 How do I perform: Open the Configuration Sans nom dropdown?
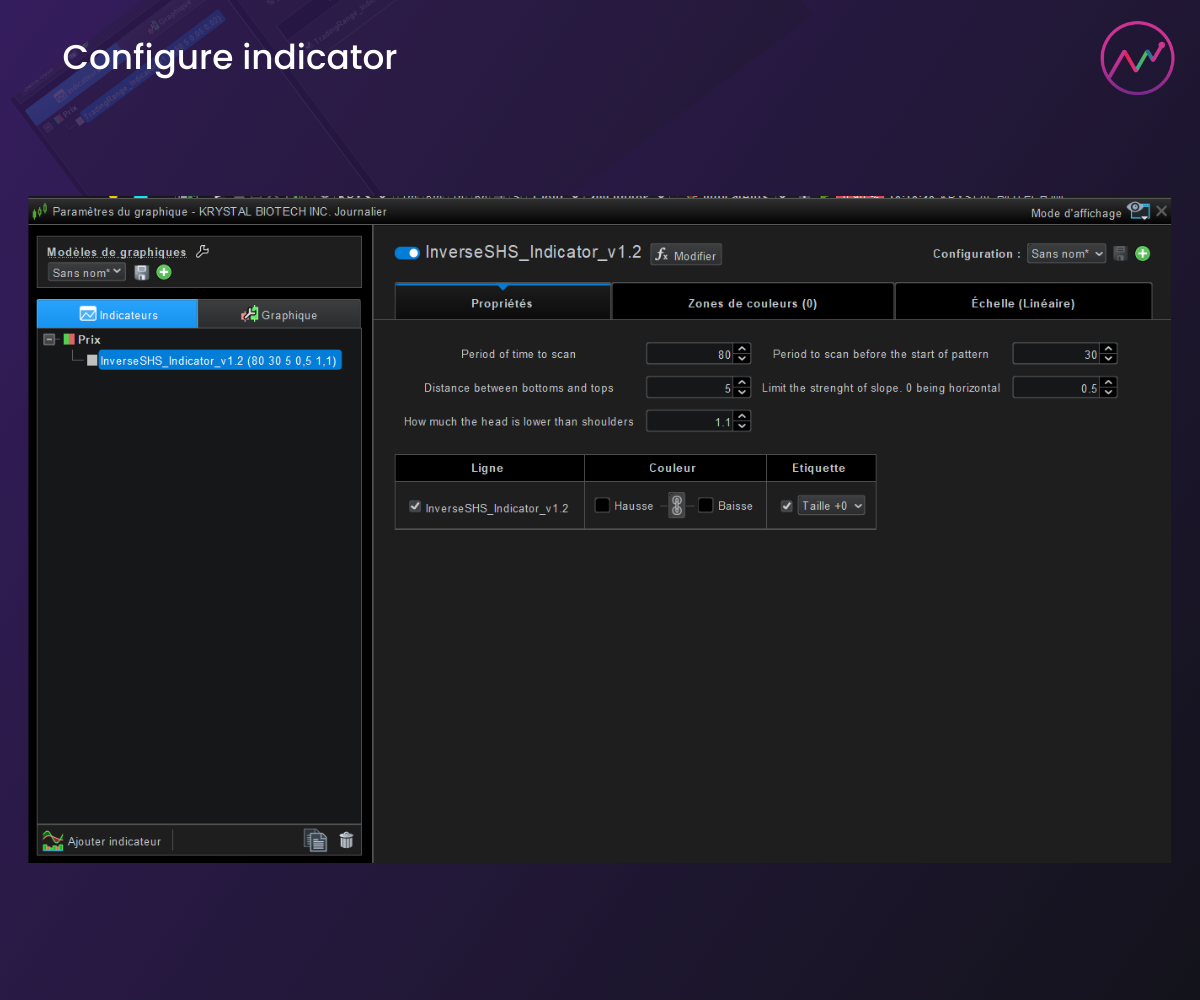1066,254
